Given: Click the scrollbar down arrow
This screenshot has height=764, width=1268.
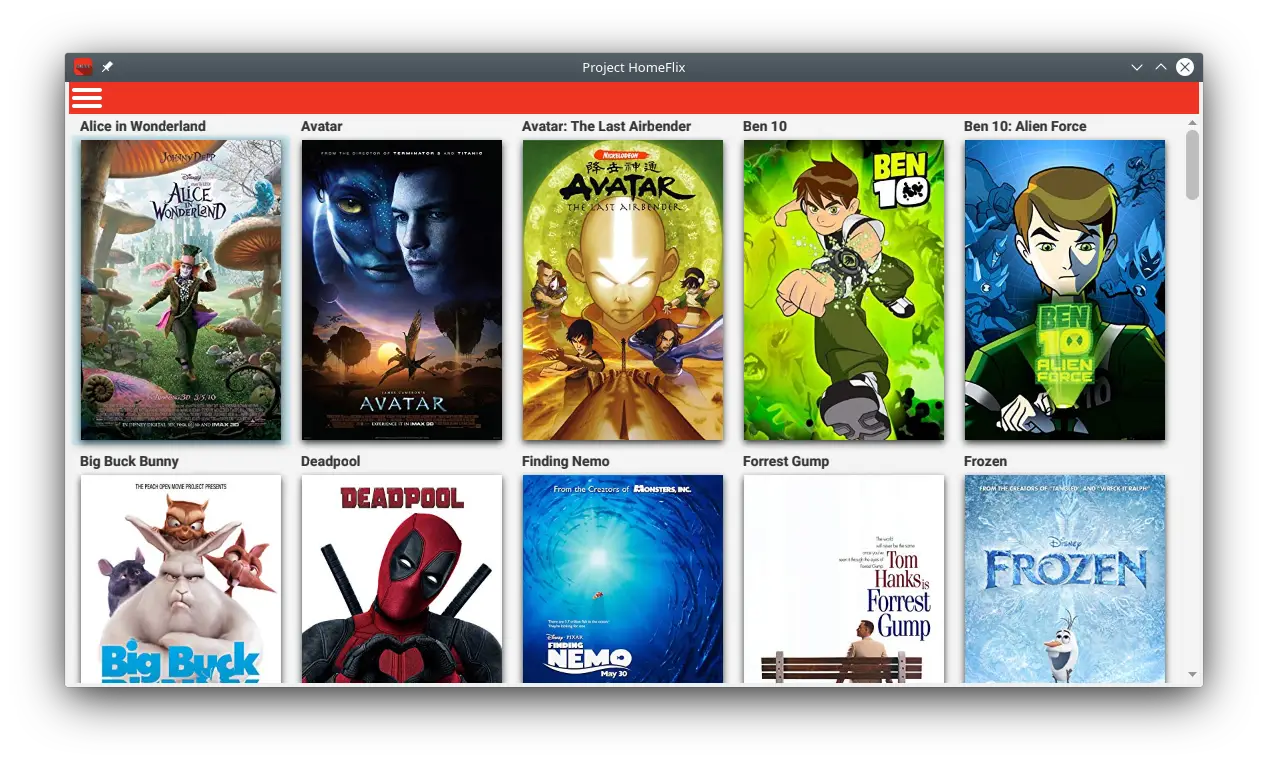Looking at the screenshot, I should tap(1192, 676).
